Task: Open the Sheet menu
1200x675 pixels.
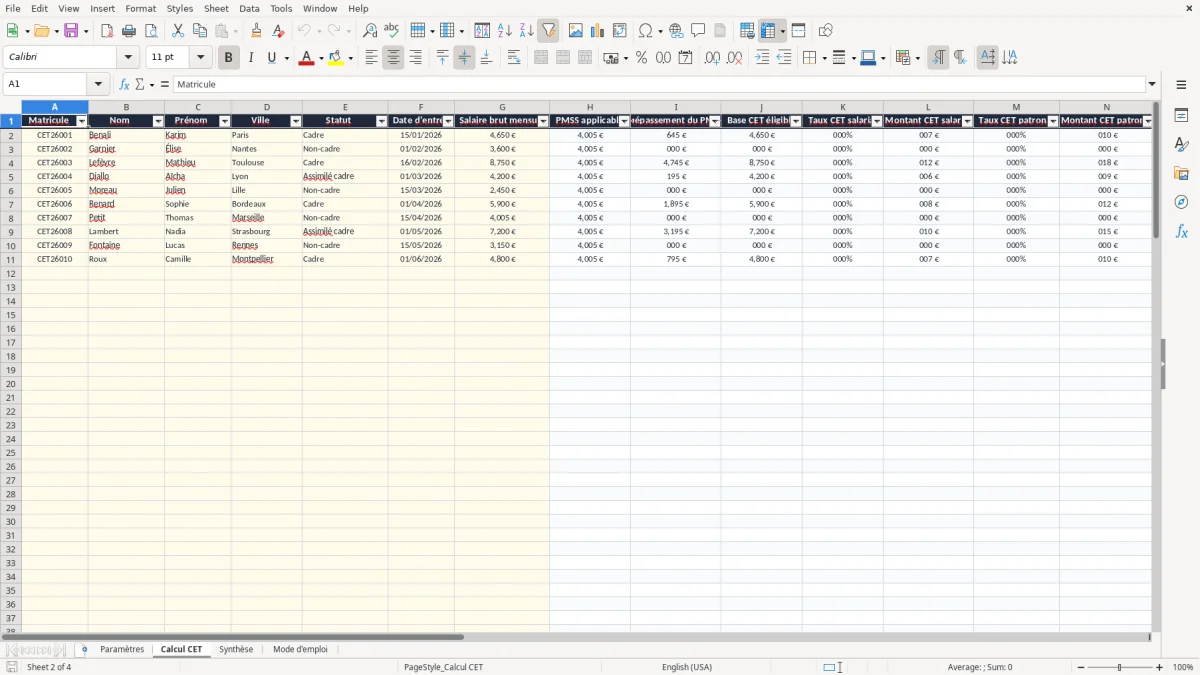Action: (216, 8)
